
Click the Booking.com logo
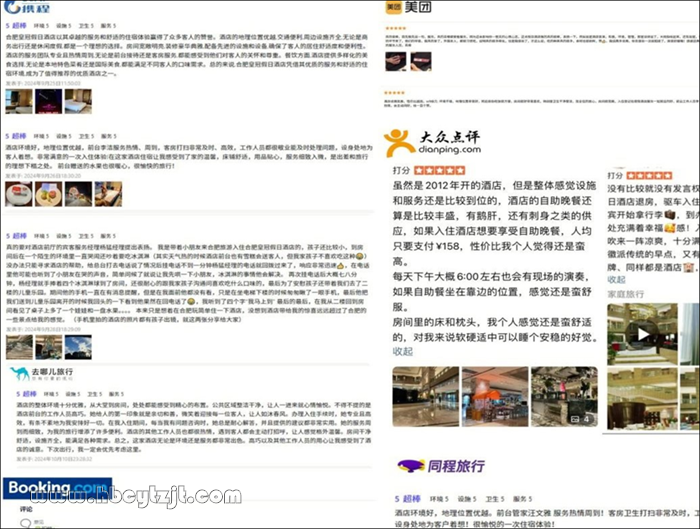(55, 487)
